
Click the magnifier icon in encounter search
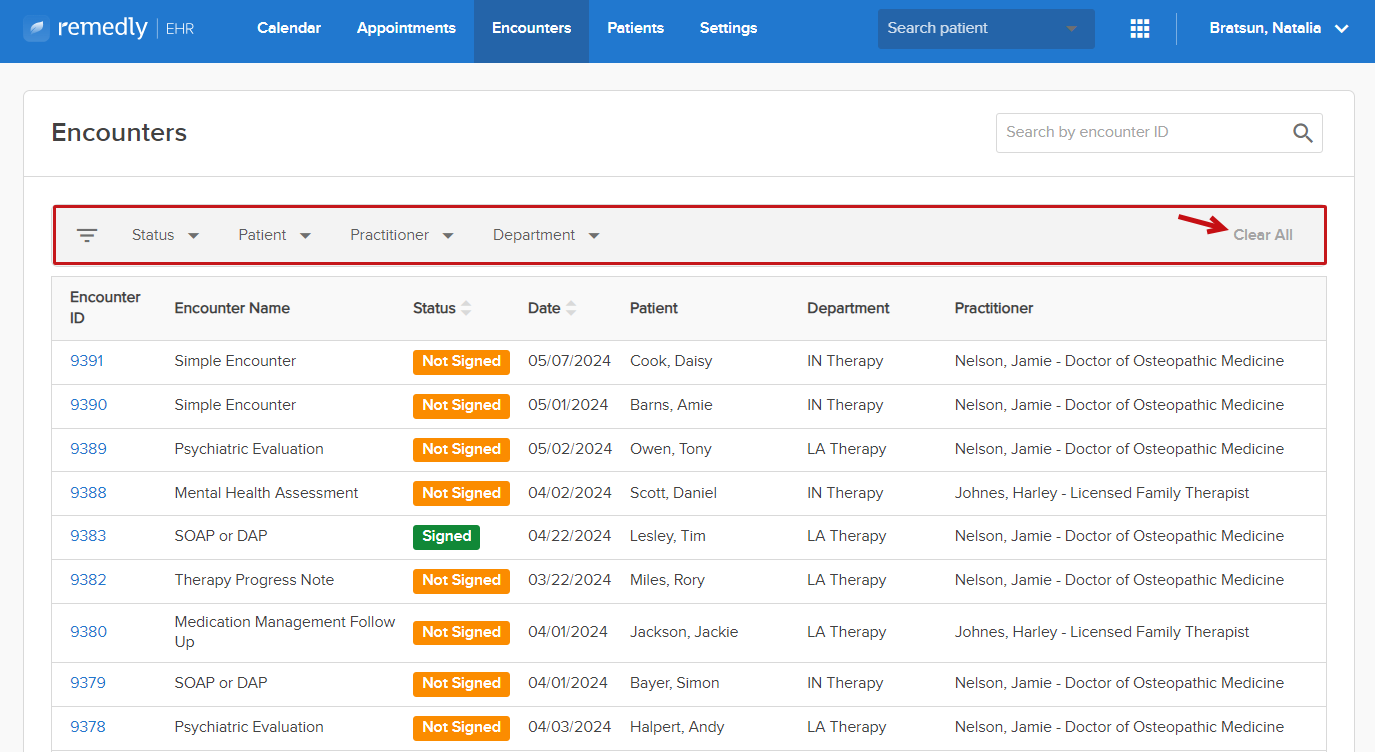tap(1302, 133)
